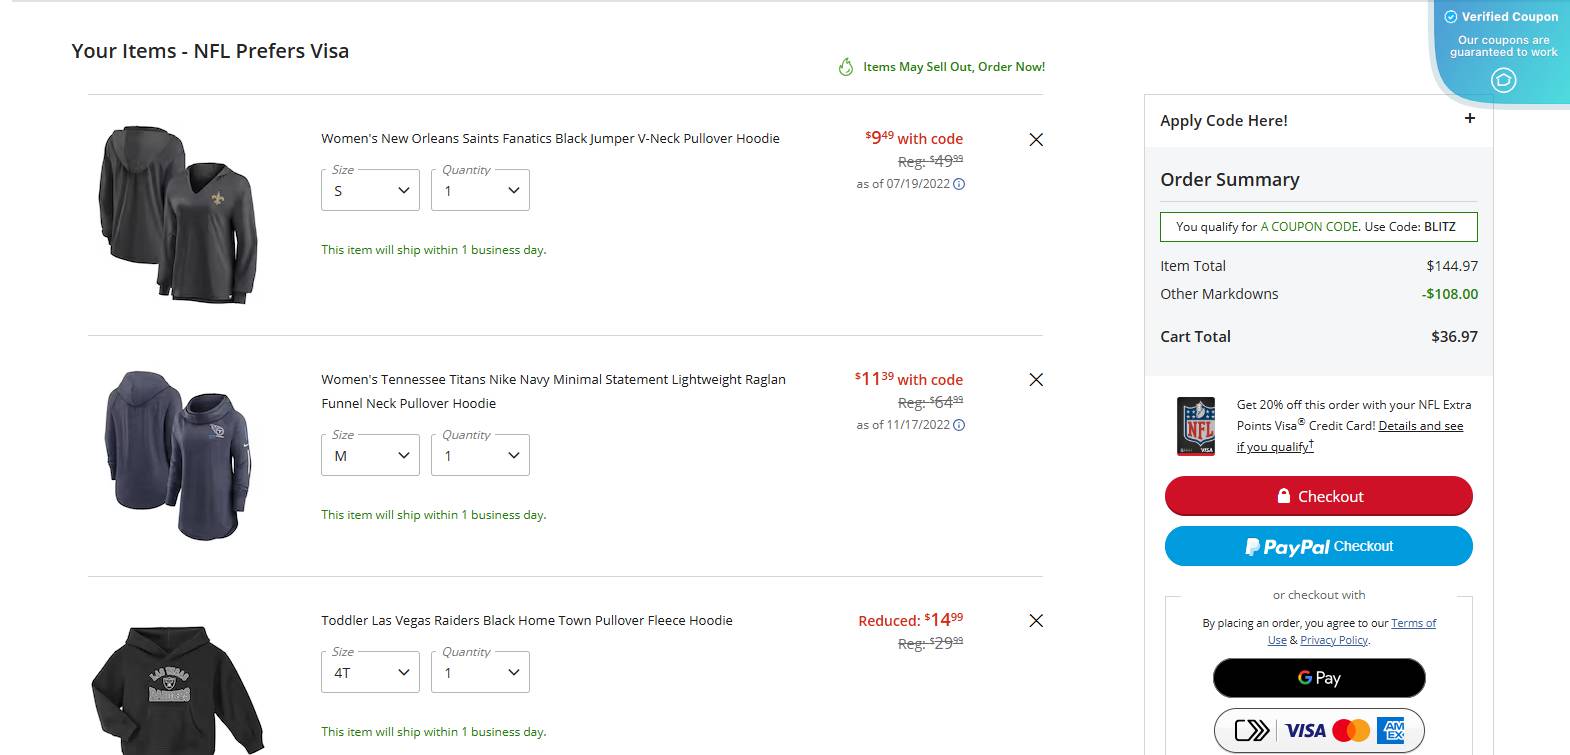Click the G Pay payment button

pos(1318,678)
